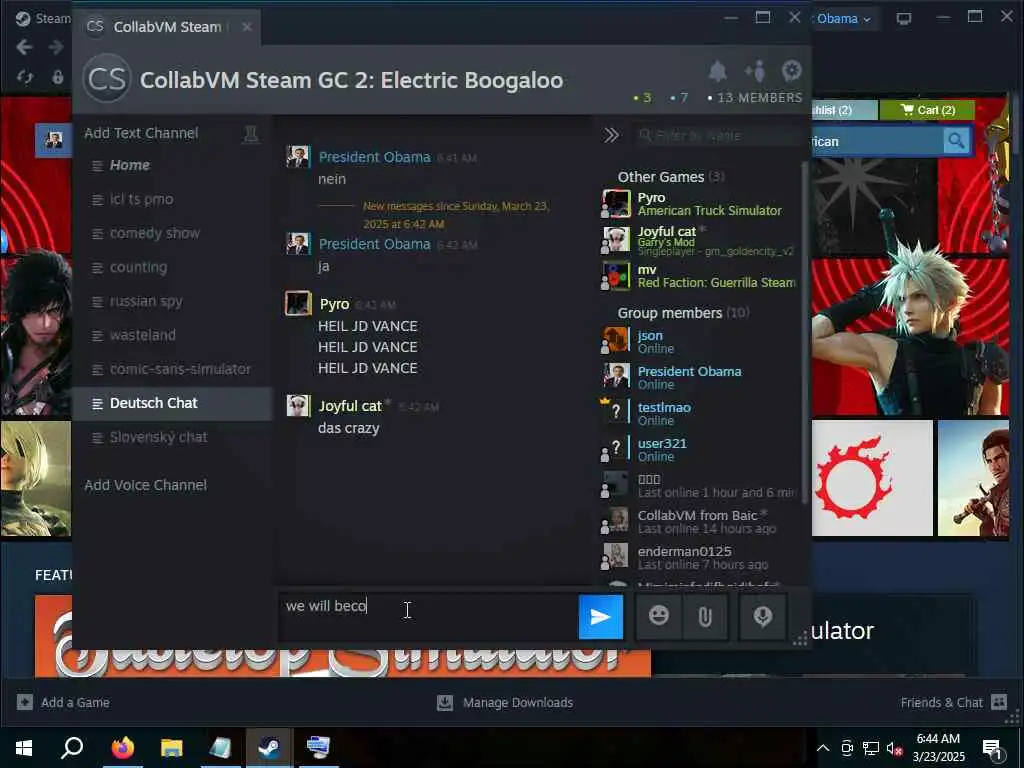This screenshot has height=768, width=1024.
Task: Open Friends & Chat grid icon
Action: click(x=999, y=702)
